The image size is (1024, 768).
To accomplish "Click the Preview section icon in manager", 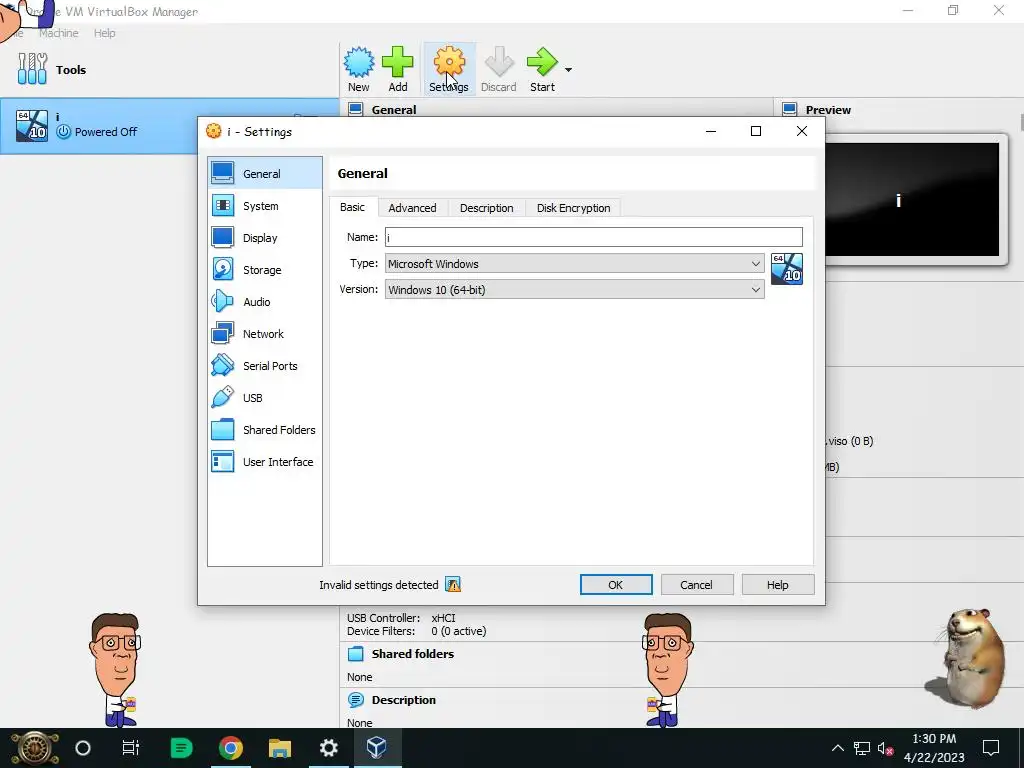I will [790, 110].
